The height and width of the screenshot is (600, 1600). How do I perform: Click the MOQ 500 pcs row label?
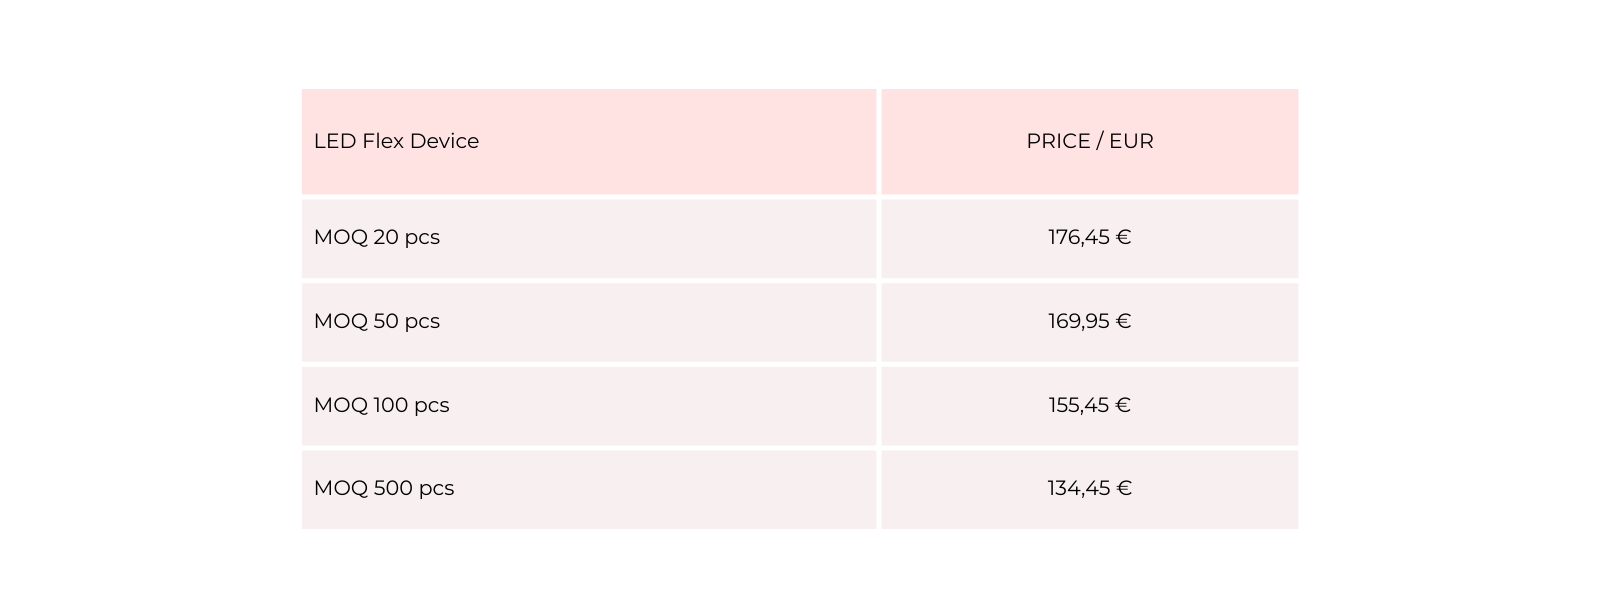(384, 488)
